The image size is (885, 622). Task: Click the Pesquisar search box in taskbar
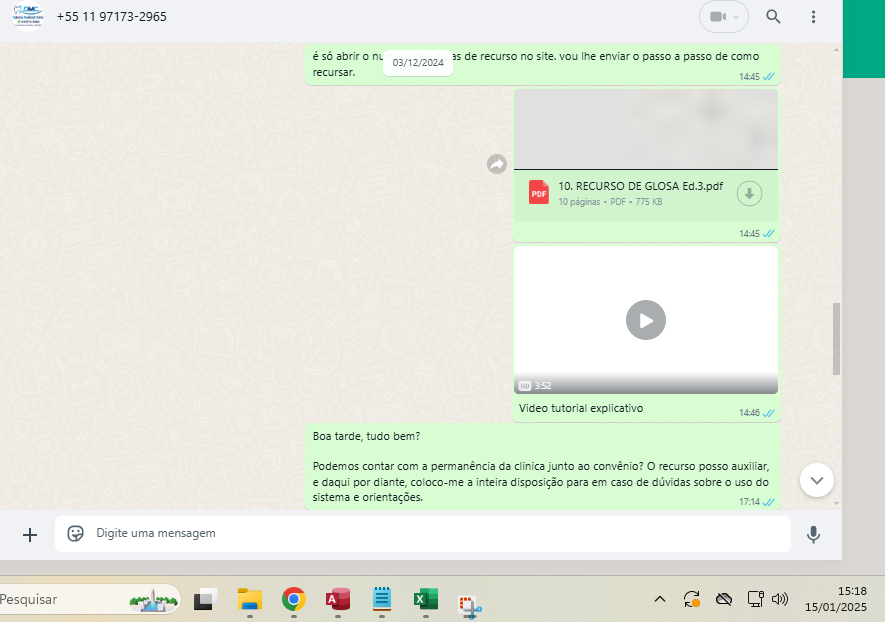(60, 599)
